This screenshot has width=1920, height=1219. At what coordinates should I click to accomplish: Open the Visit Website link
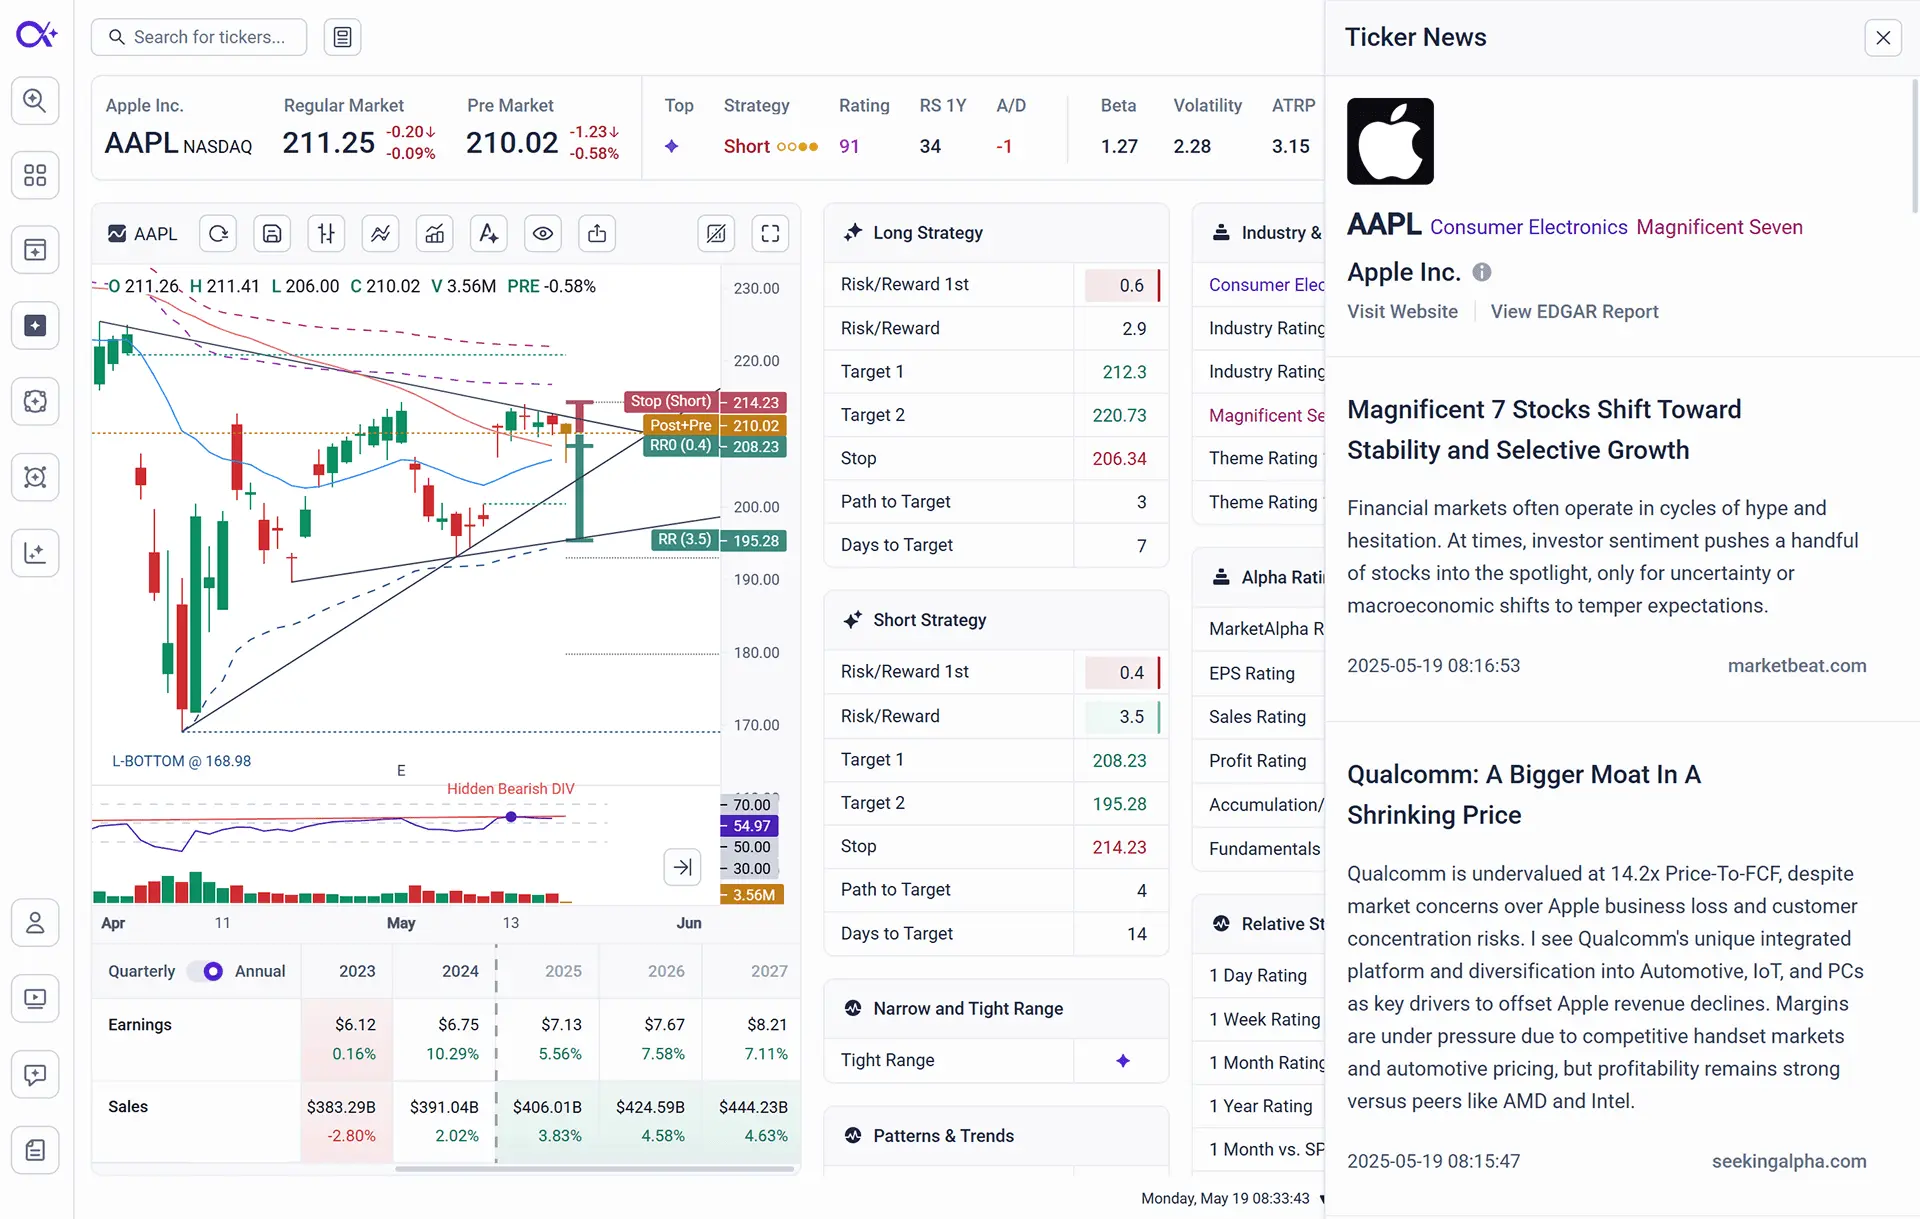coord(1402,311)
